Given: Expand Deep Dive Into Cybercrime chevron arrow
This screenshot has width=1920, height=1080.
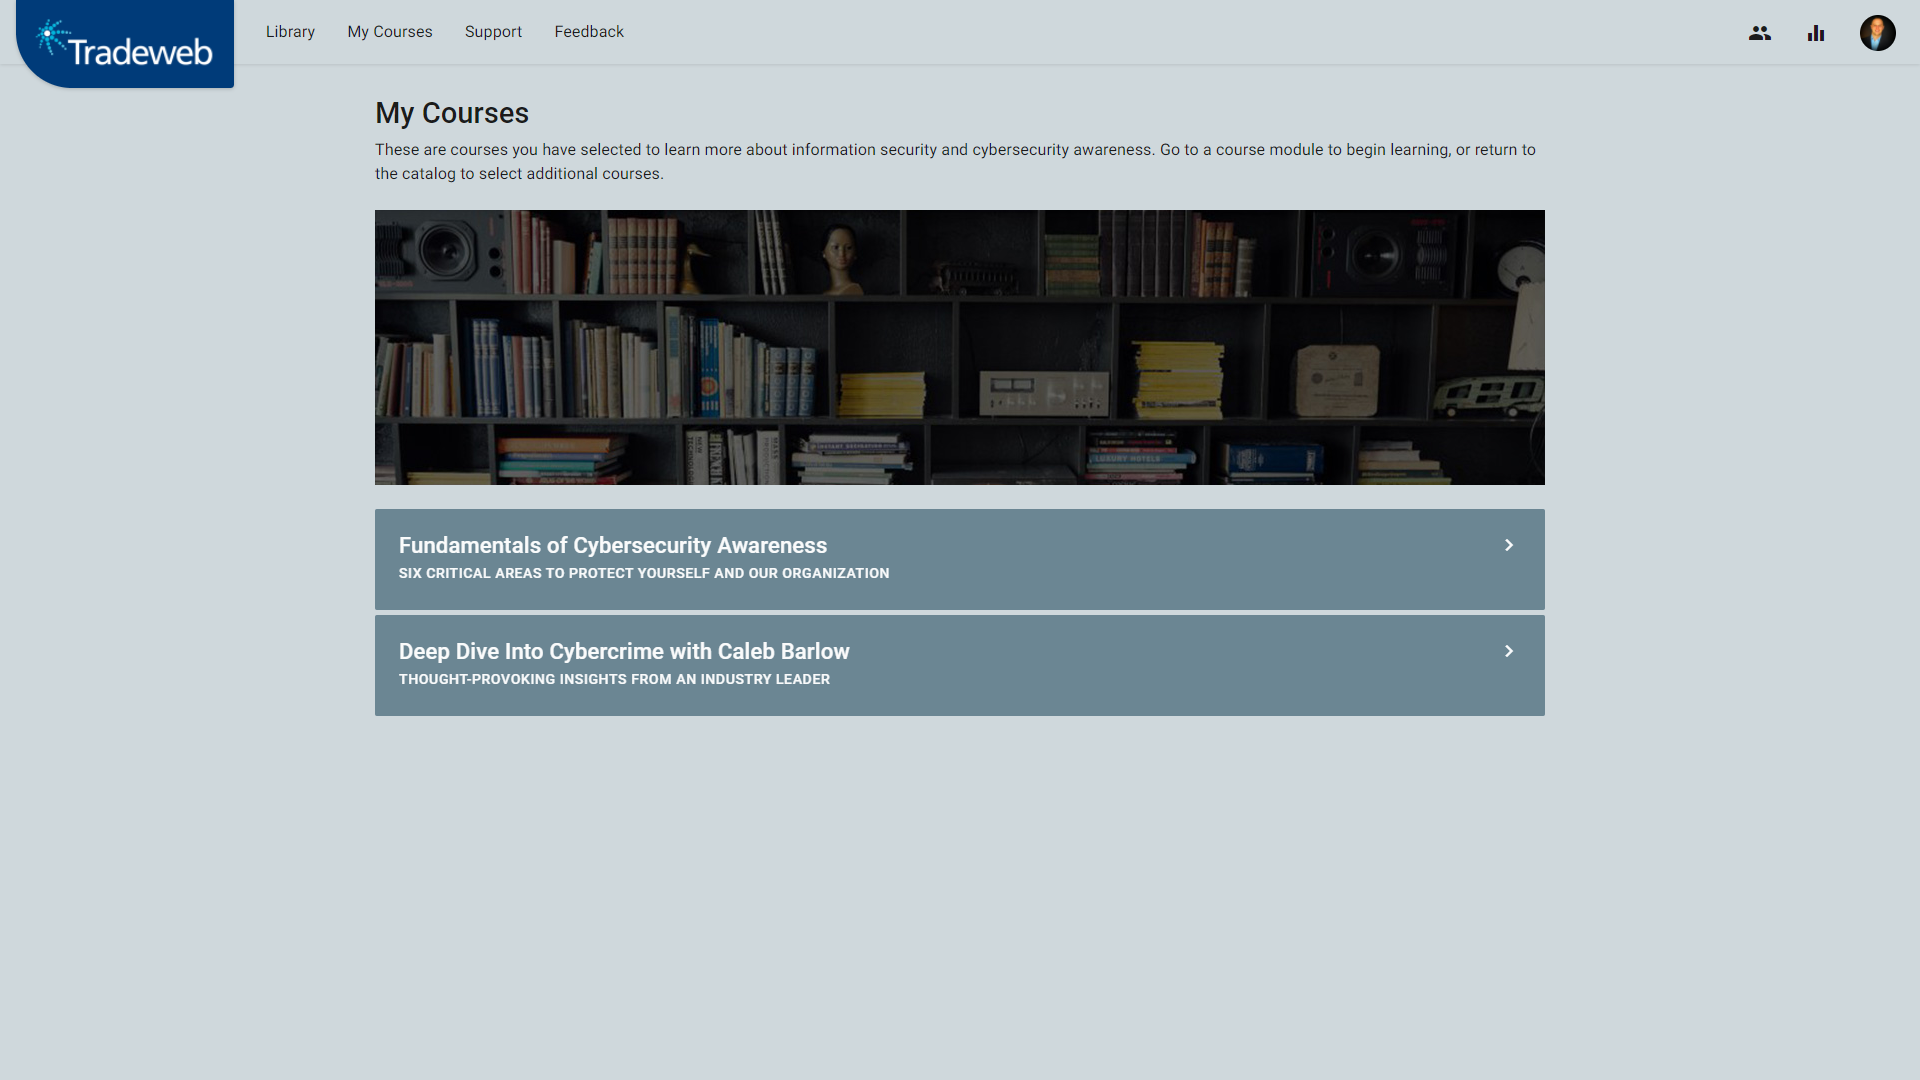Looking at the screenshot, I should (x=1509, y=651).
